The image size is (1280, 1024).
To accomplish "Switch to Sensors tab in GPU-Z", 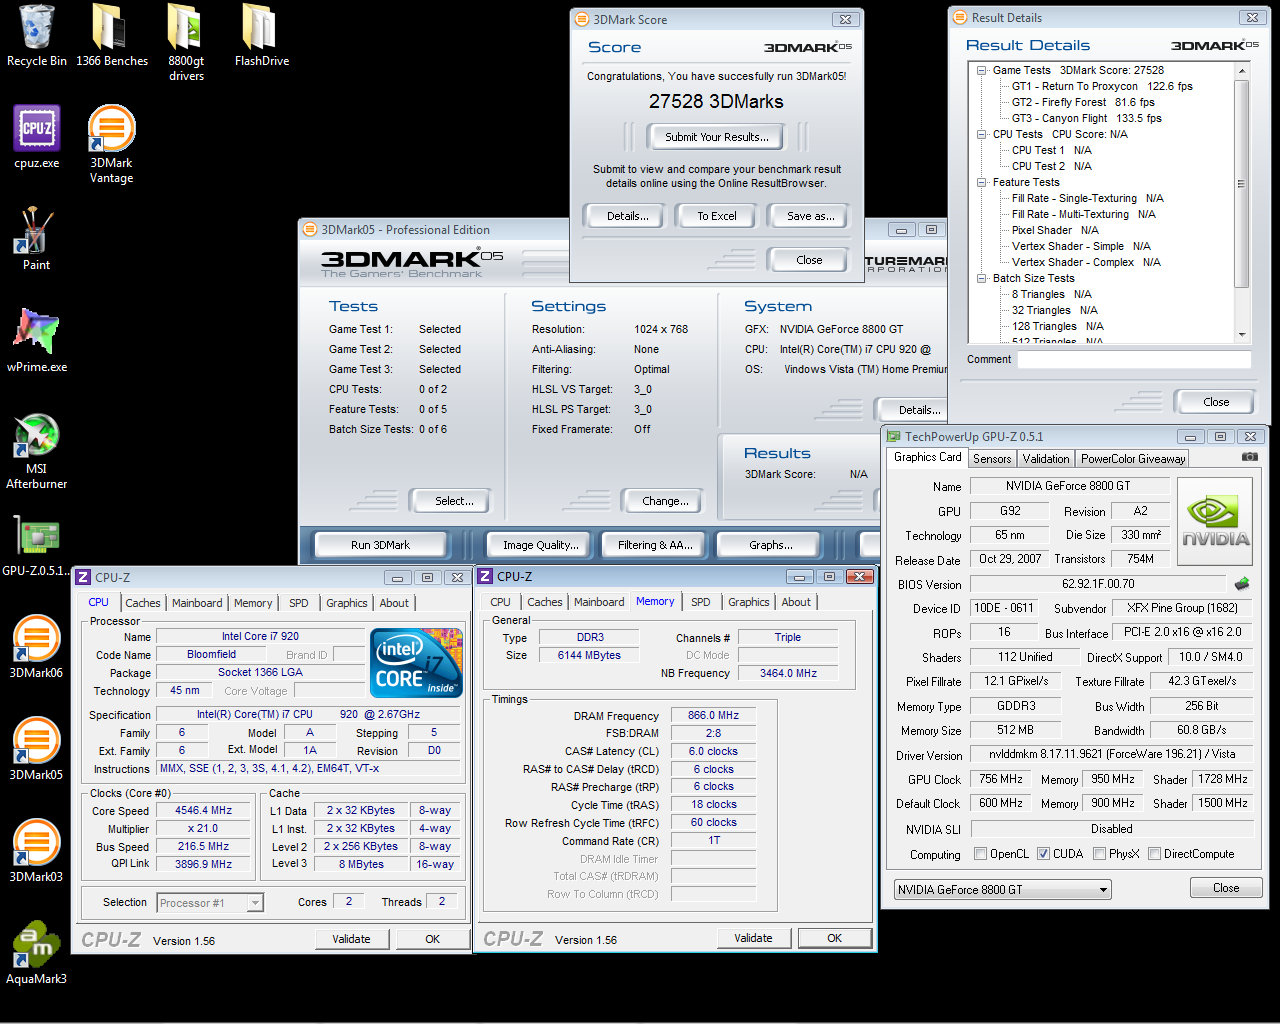I will tap(992, 459).
